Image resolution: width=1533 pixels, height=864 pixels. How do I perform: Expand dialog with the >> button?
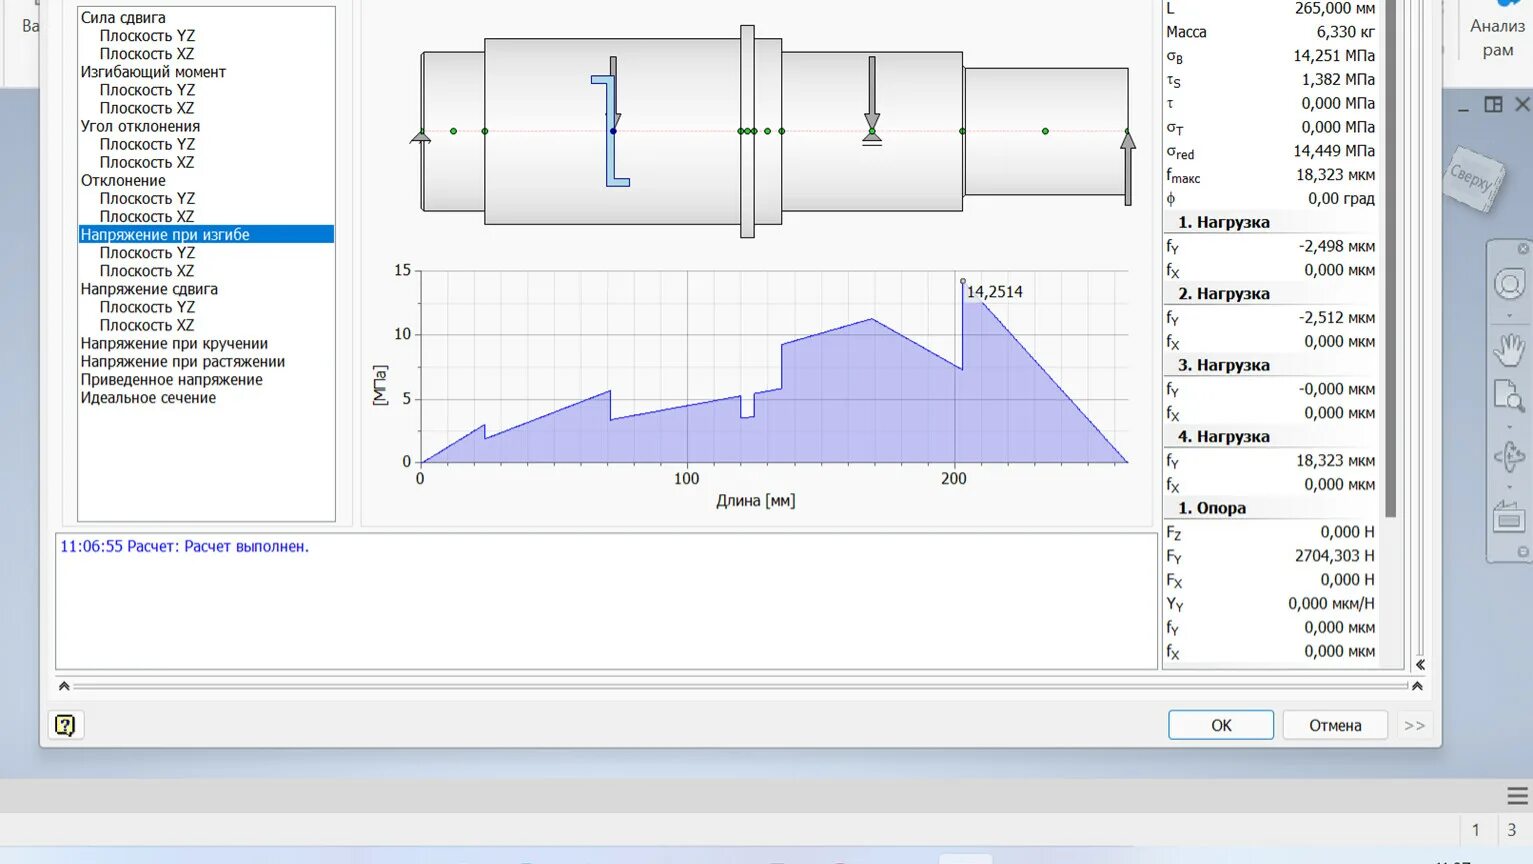(1414, 725)
